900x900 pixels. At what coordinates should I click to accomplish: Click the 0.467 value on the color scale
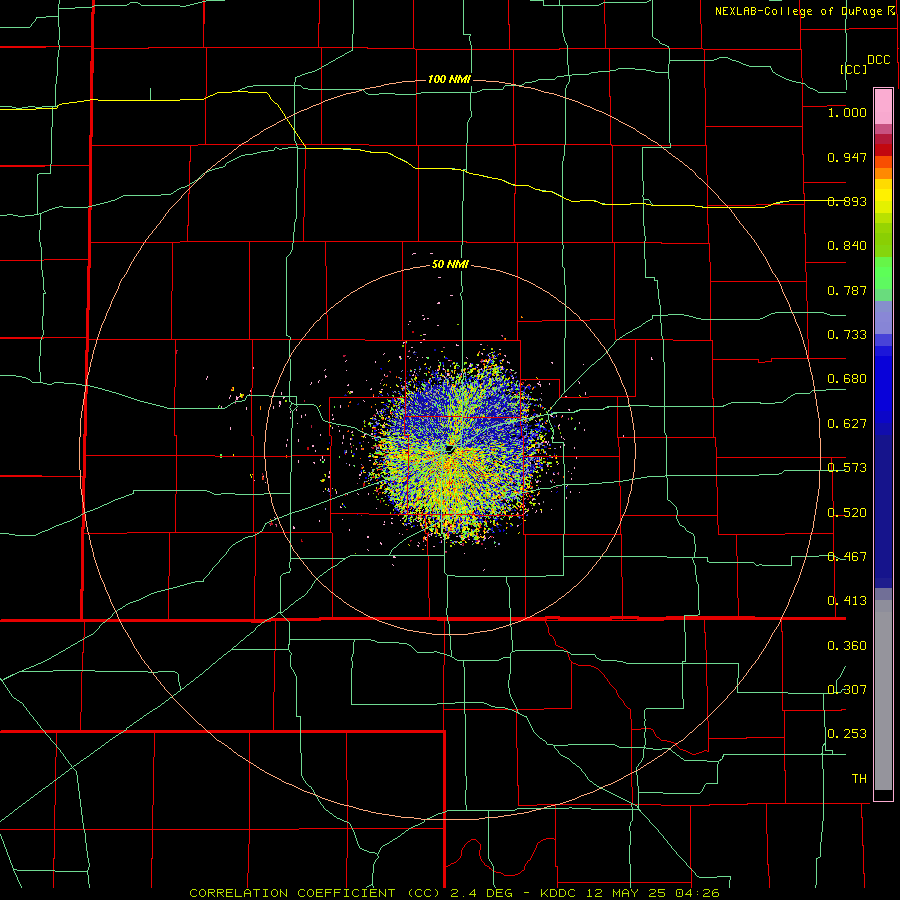pos(847,557)
